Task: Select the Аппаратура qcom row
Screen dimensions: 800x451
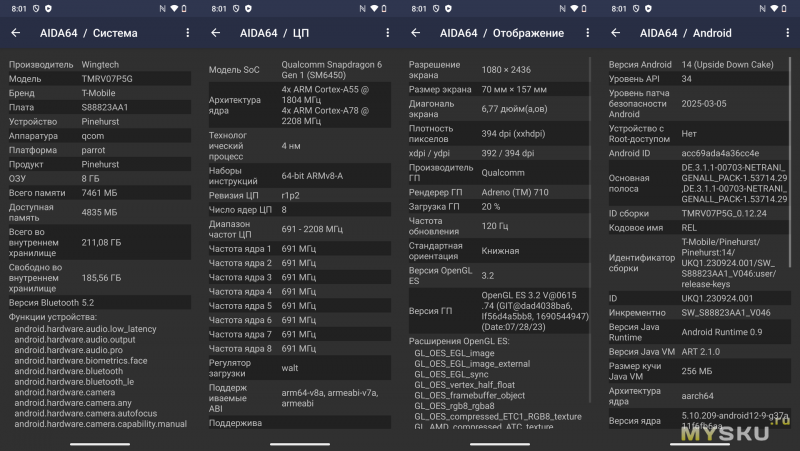Action: click(99, 136)
